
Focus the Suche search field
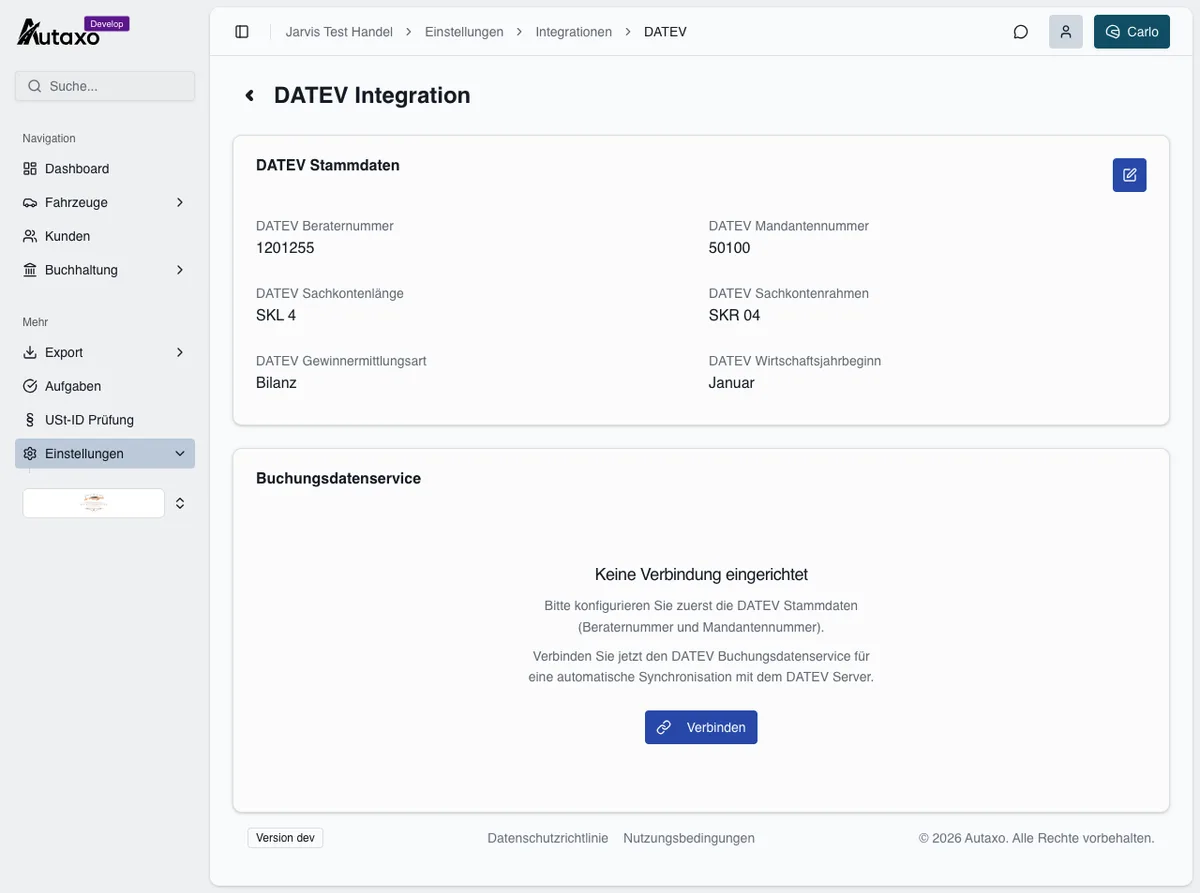[x=105, y=86]
